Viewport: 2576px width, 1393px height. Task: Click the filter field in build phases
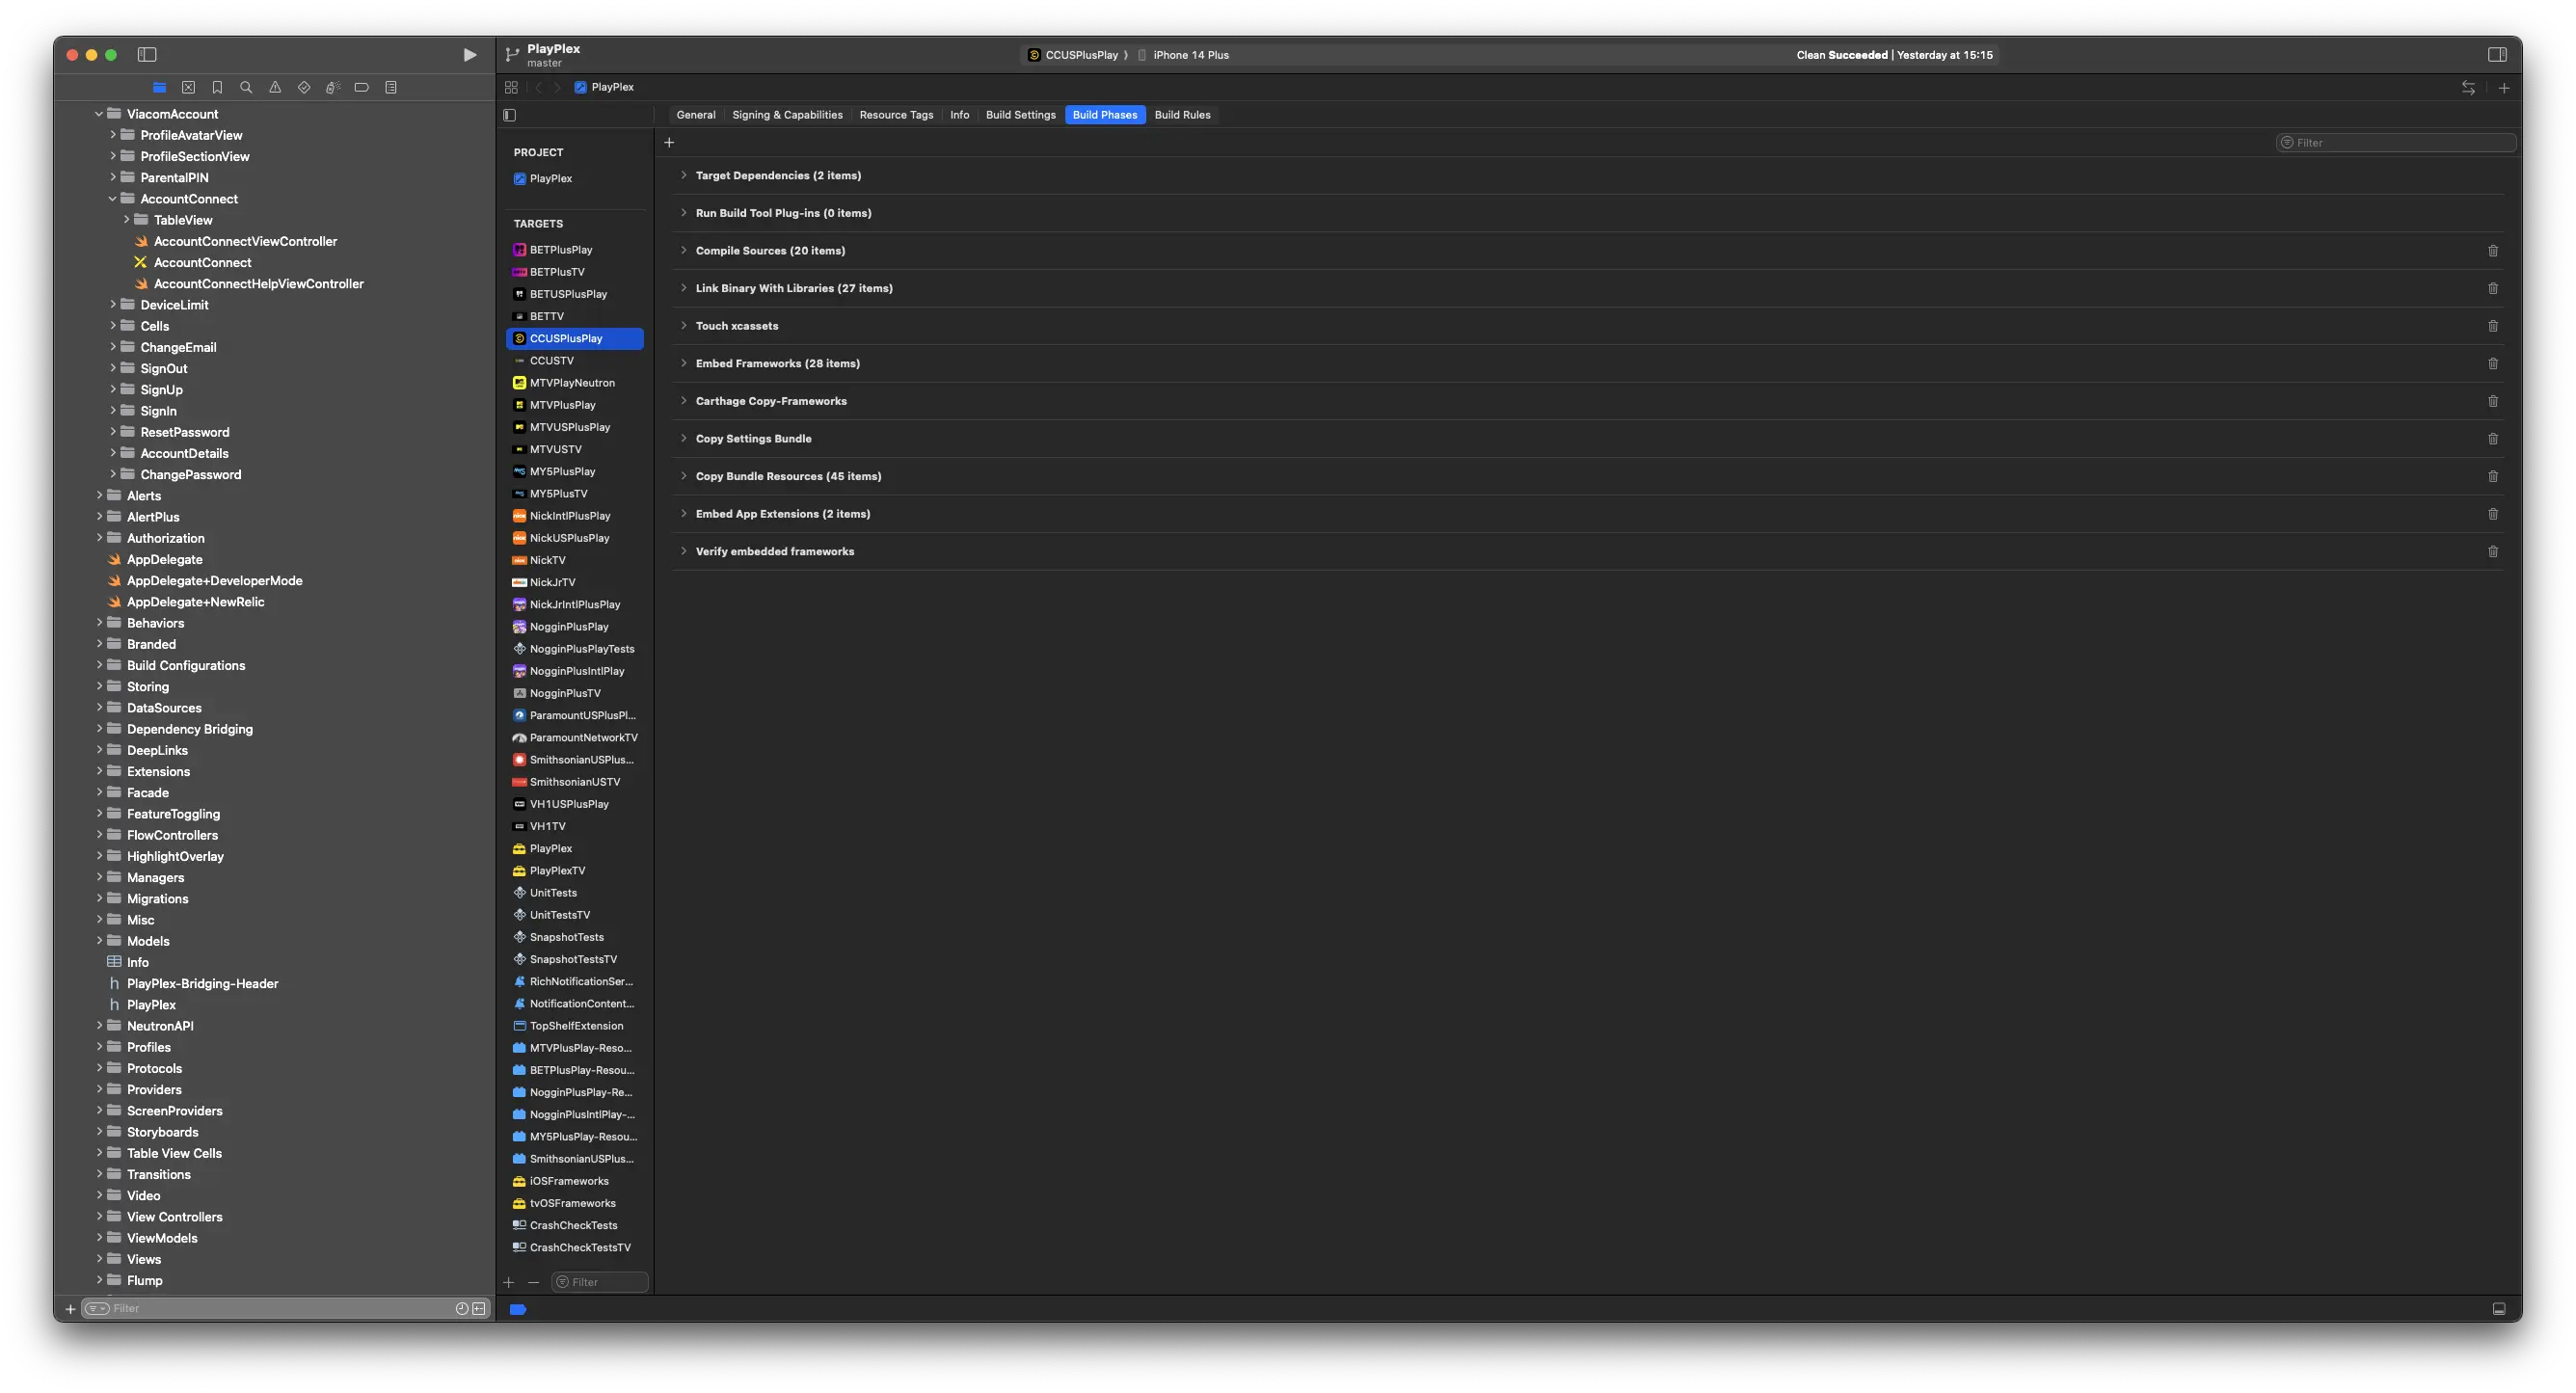click(2396, 142)
